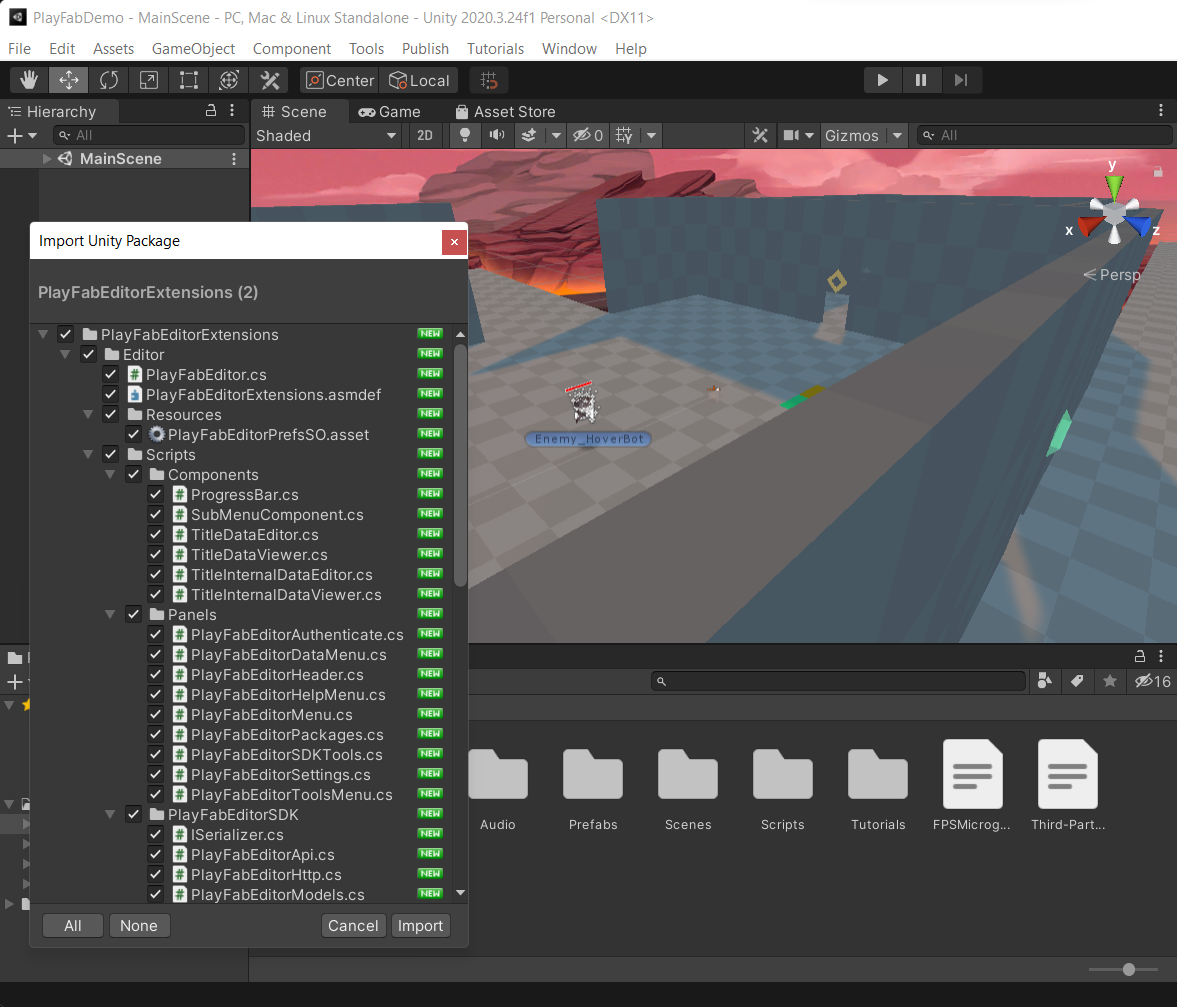Toggle scene lighting bulb icon
1177x1007 pixels.
tap(465, 135)
